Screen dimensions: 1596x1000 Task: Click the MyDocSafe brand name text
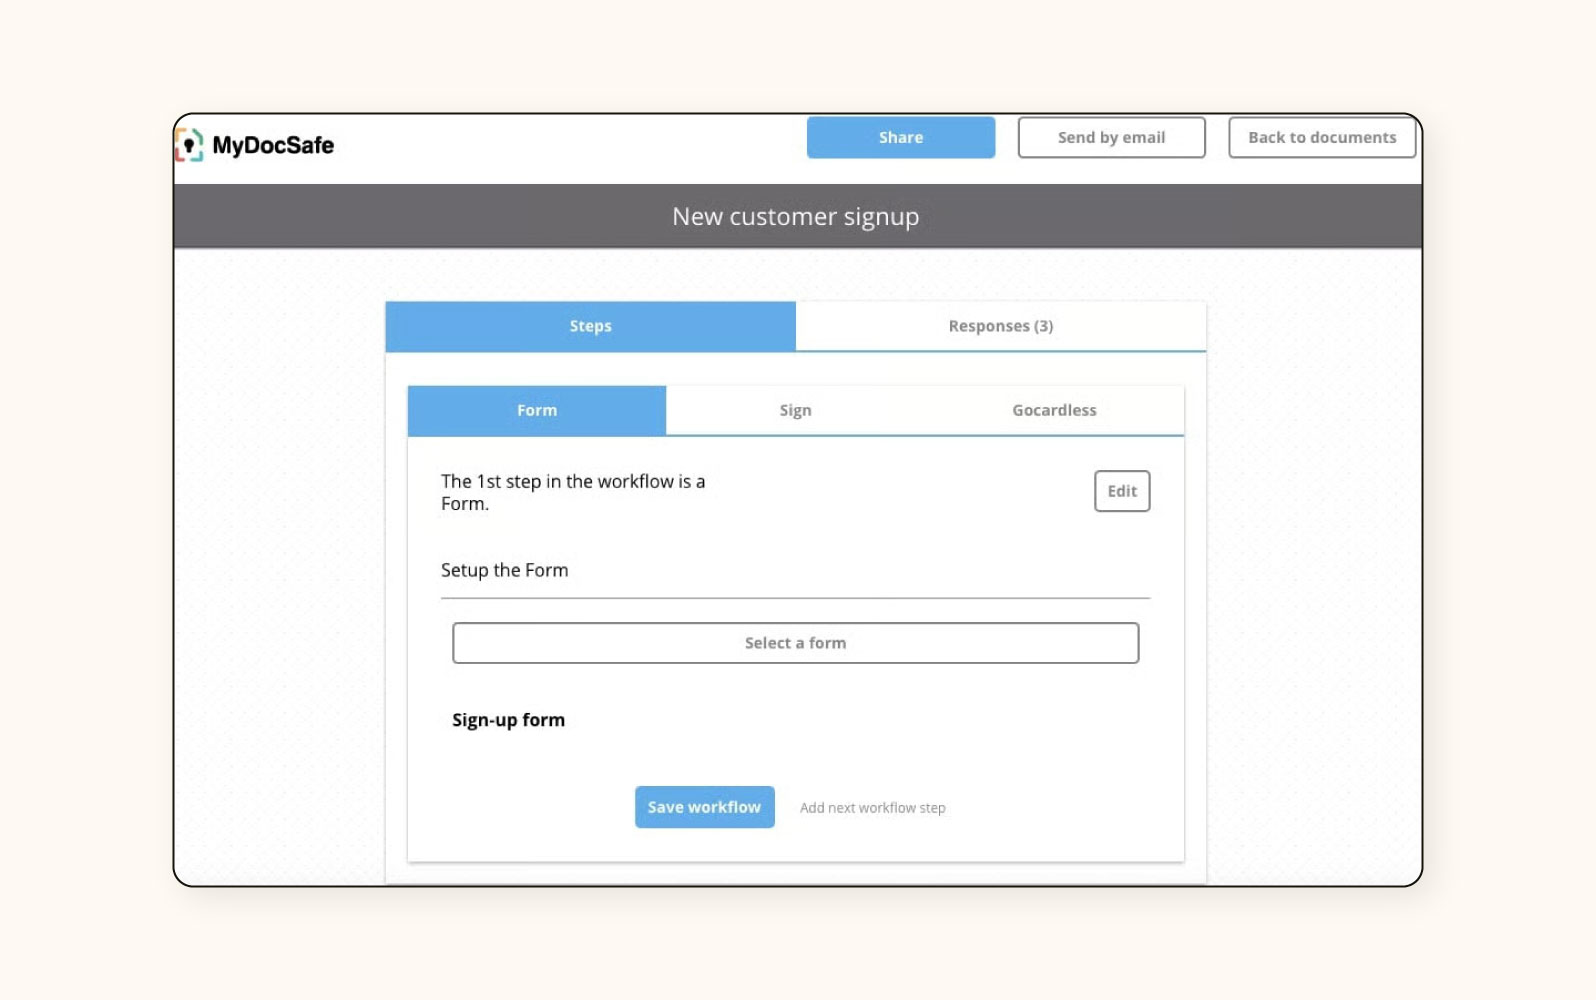273,146
